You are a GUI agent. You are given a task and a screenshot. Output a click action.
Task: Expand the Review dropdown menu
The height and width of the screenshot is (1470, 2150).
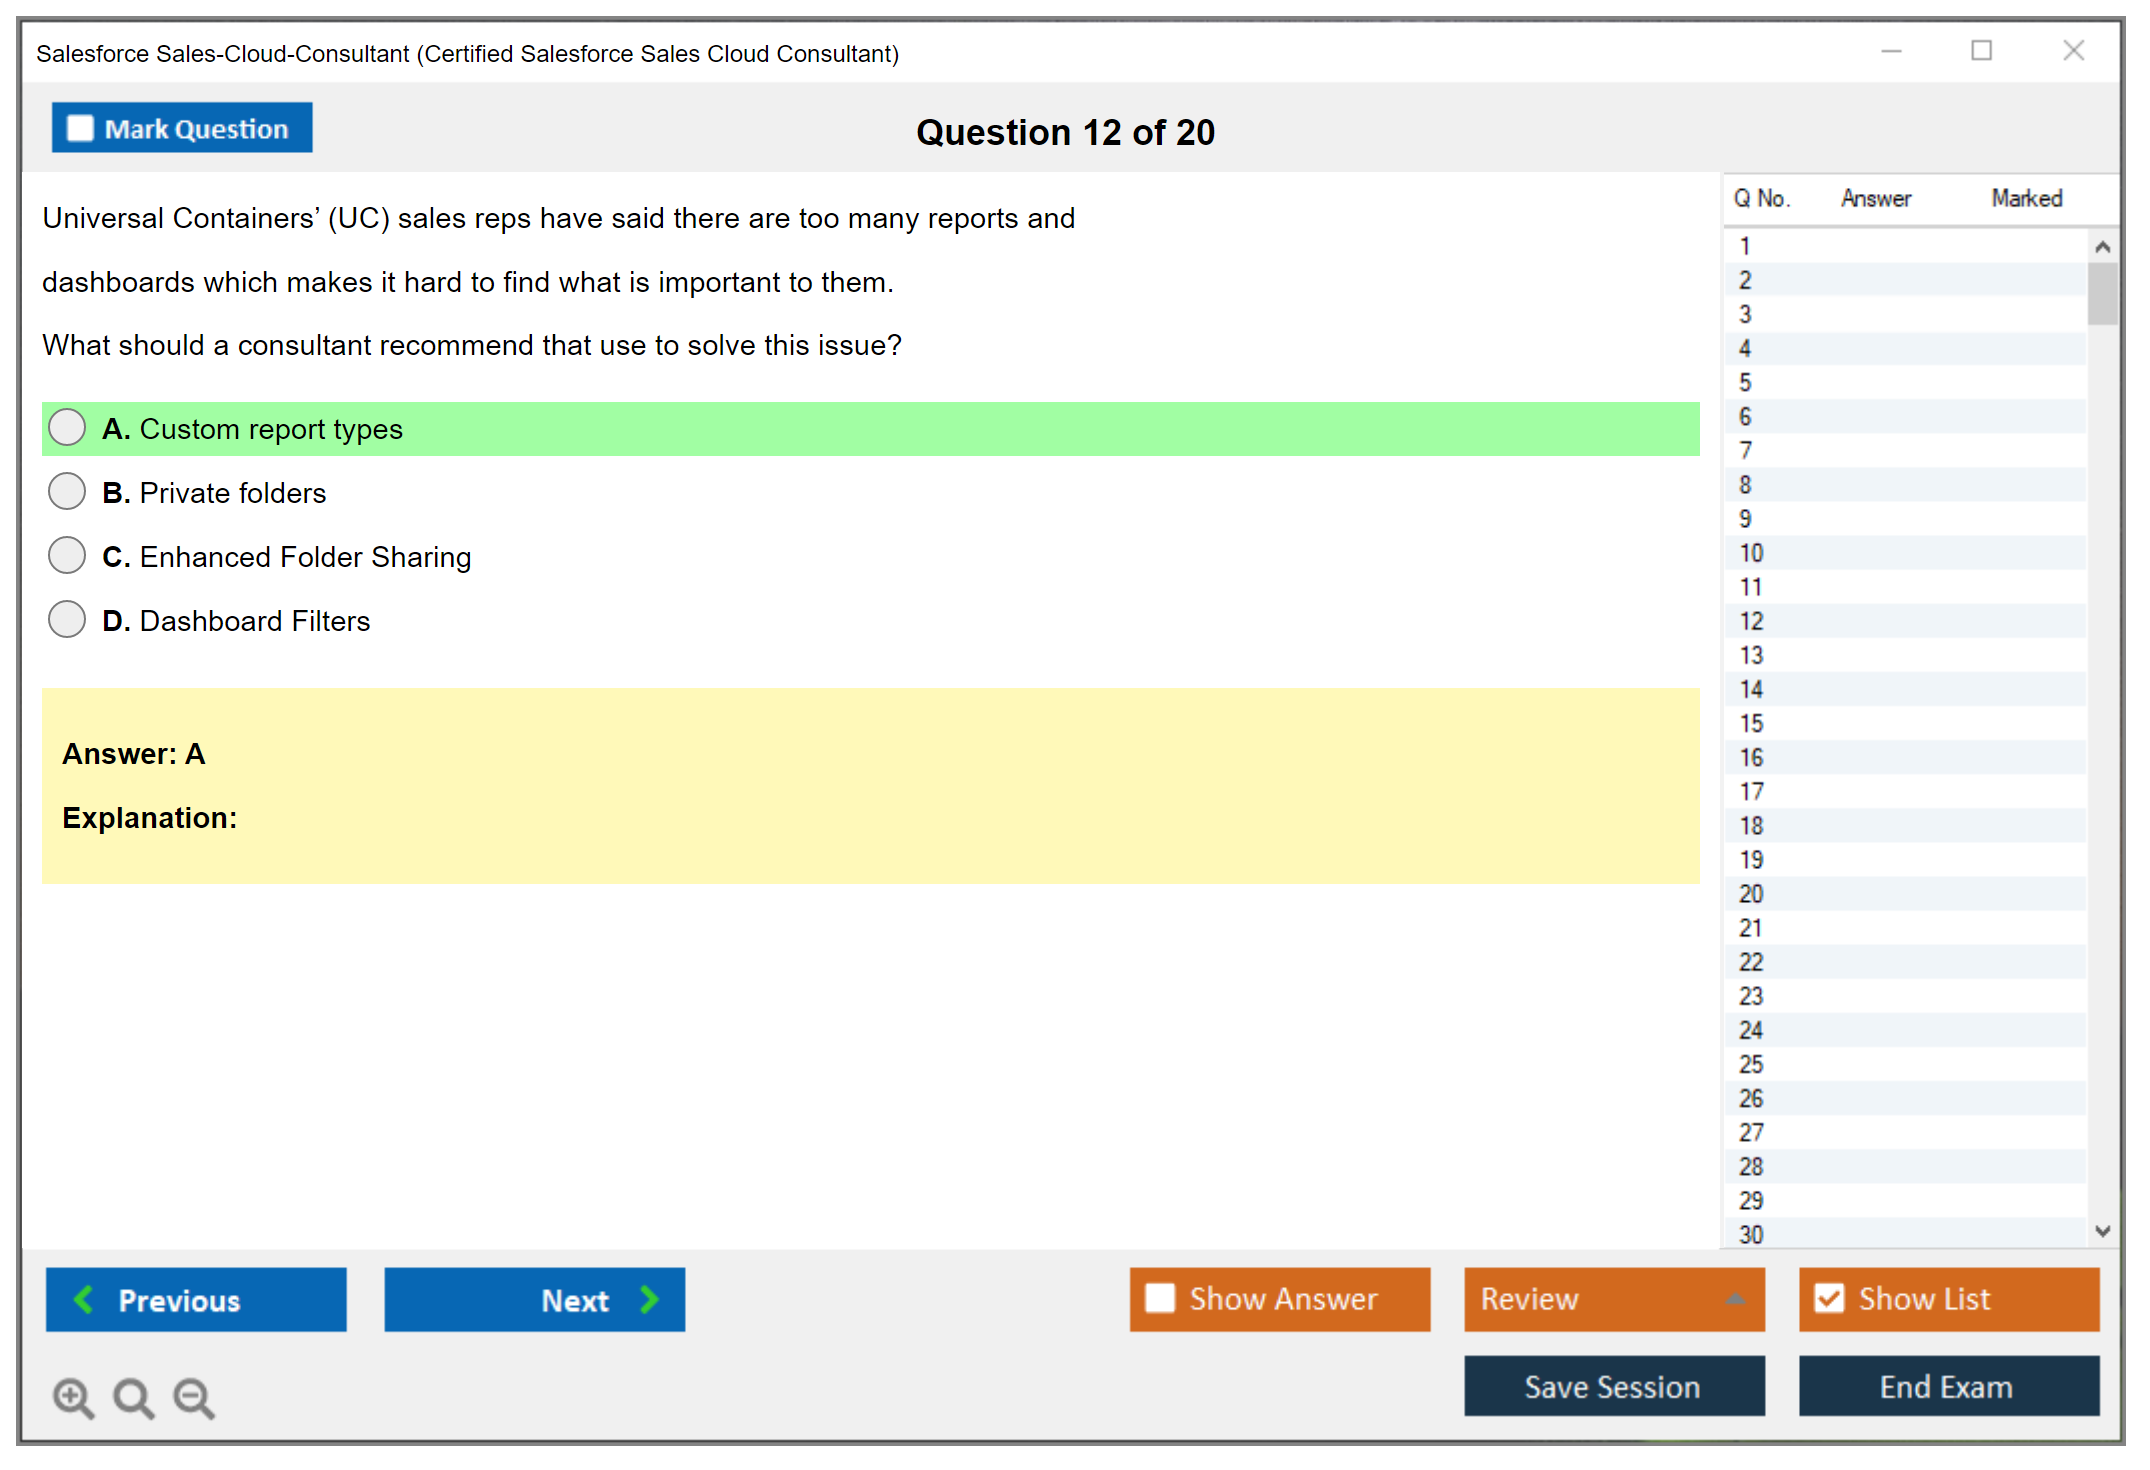click(x=1735, y=1299)
